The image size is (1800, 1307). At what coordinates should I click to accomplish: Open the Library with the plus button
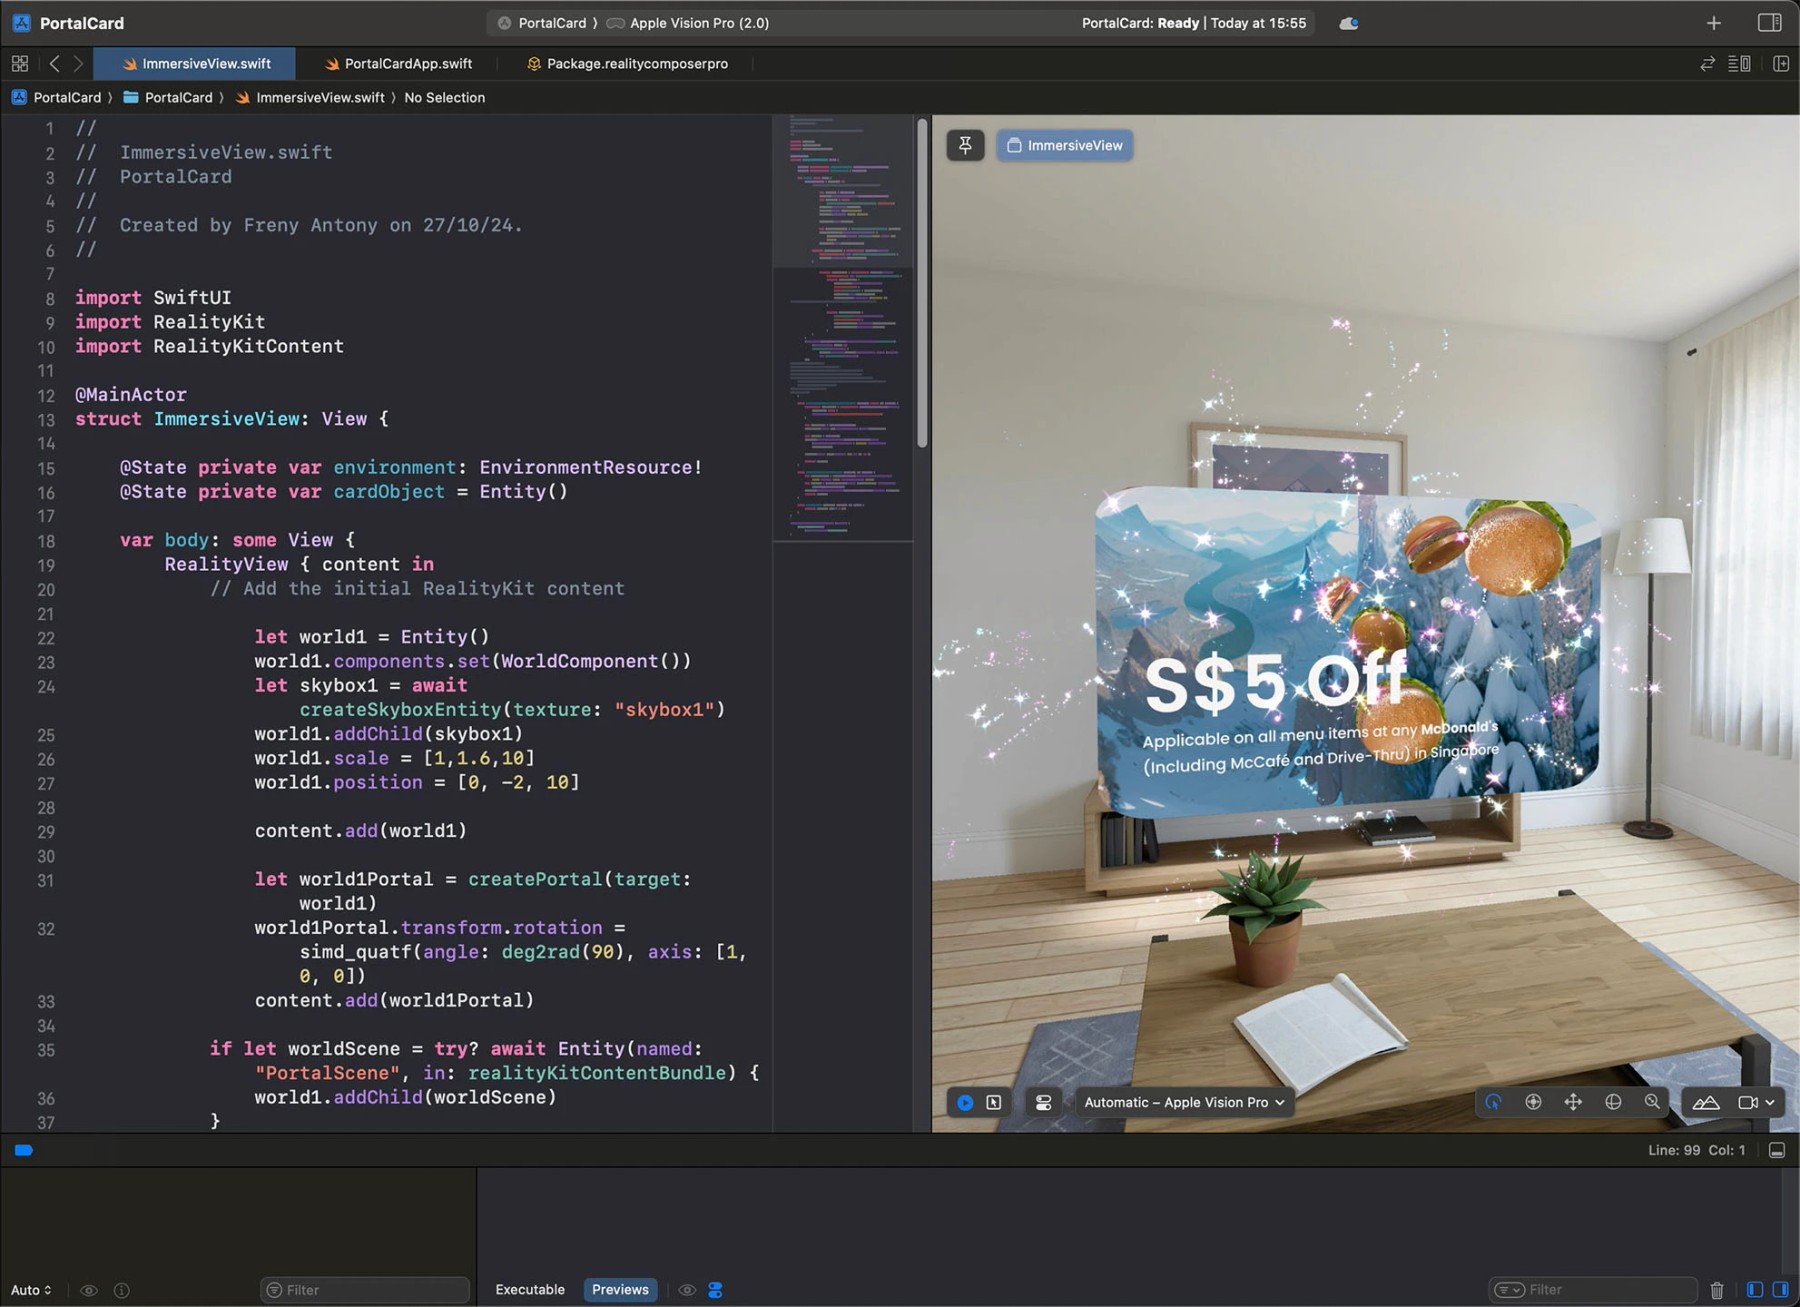1714,23
